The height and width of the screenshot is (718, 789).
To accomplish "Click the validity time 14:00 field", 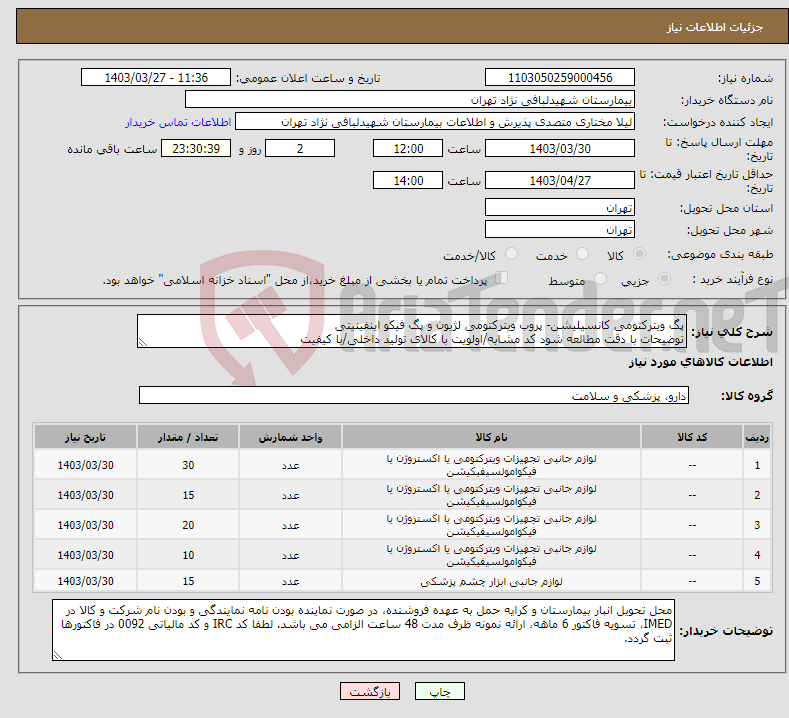I will [x=408, y=180].
